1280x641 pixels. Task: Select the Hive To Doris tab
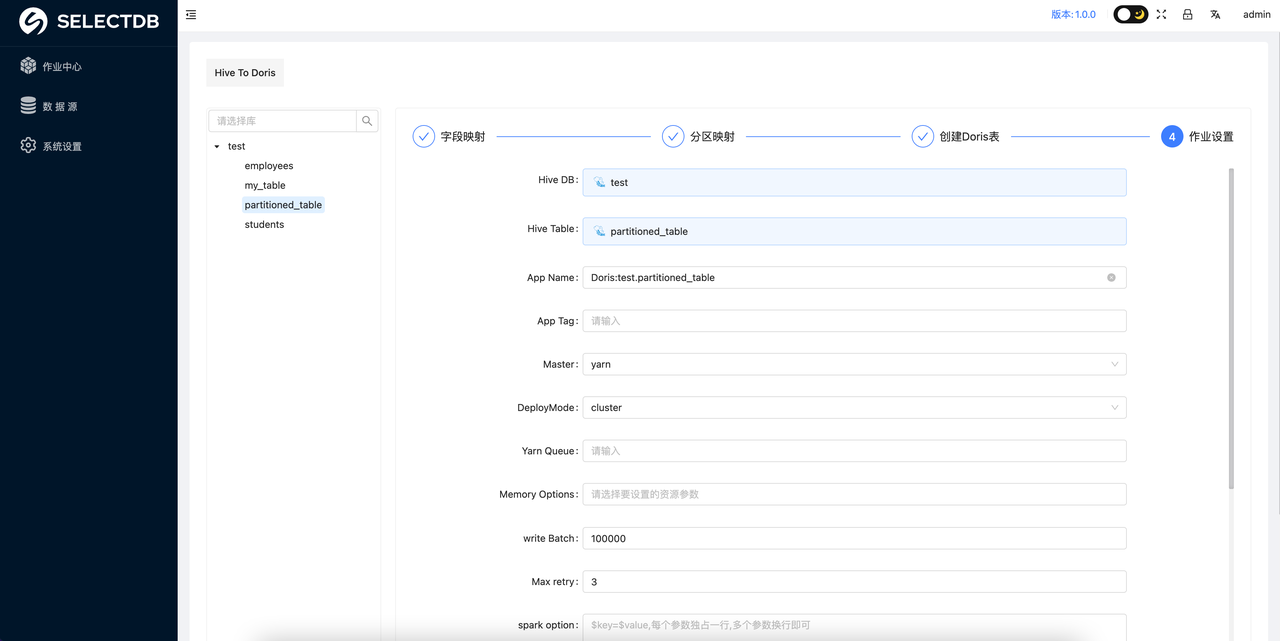(x=245, y=72)
